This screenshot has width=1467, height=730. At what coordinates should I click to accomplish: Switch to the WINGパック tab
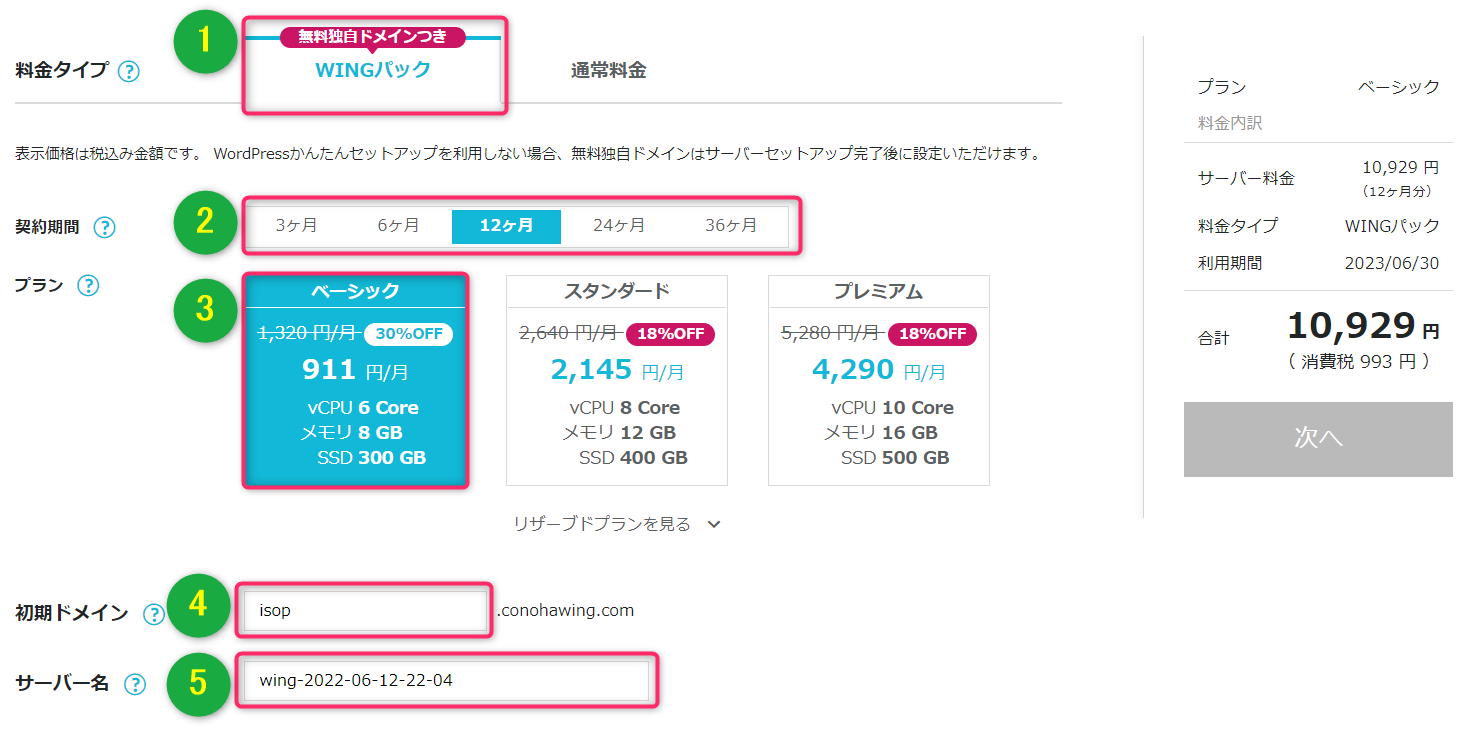[373, 70]
